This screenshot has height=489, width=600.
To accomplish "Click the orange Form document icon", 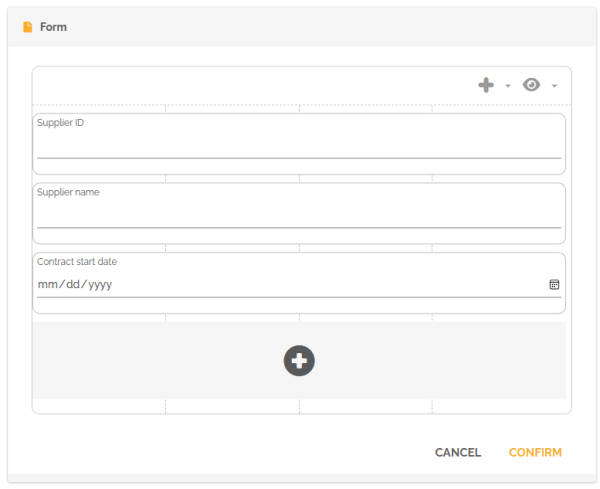I will (x=27, y=27).
